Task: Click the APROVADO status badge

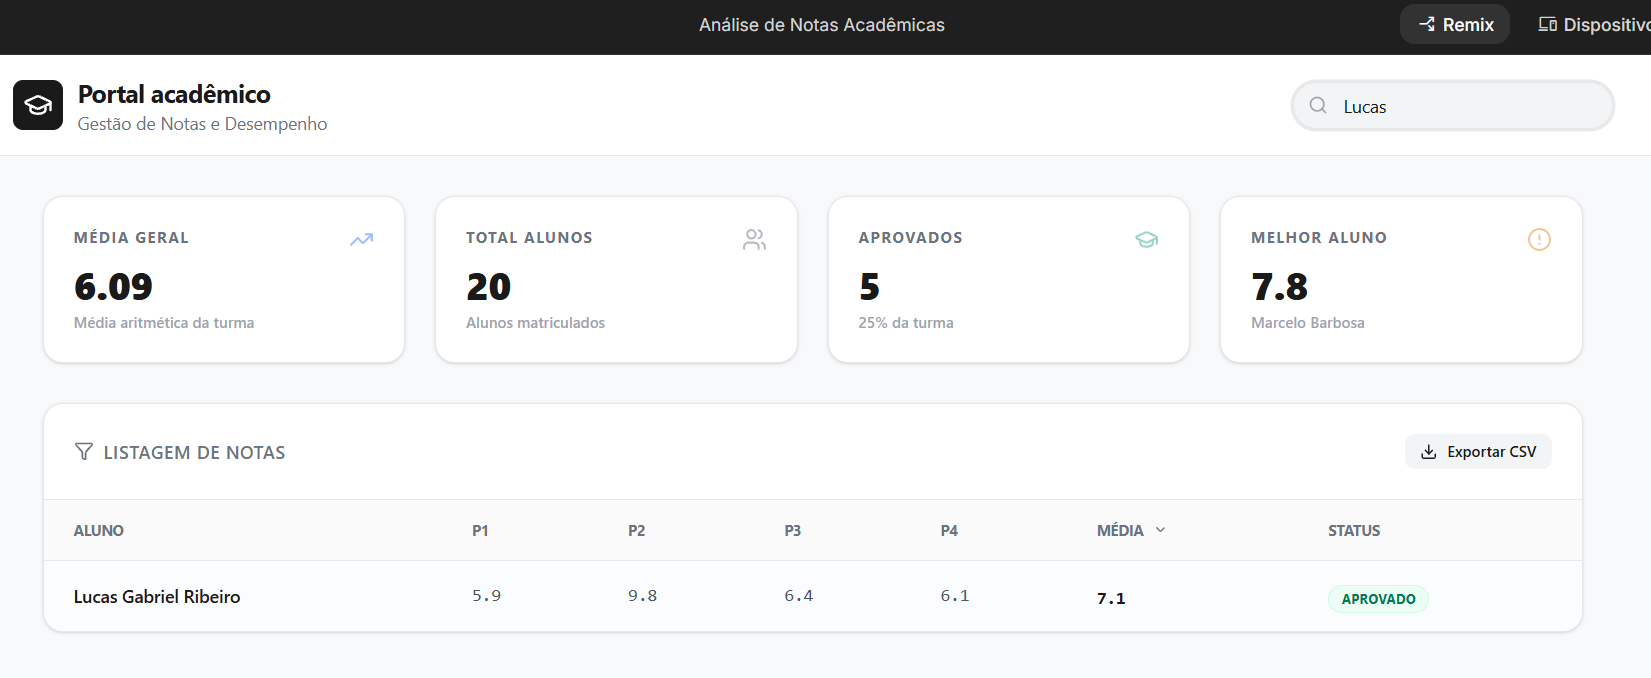Action: click(x=1378, y=599)
